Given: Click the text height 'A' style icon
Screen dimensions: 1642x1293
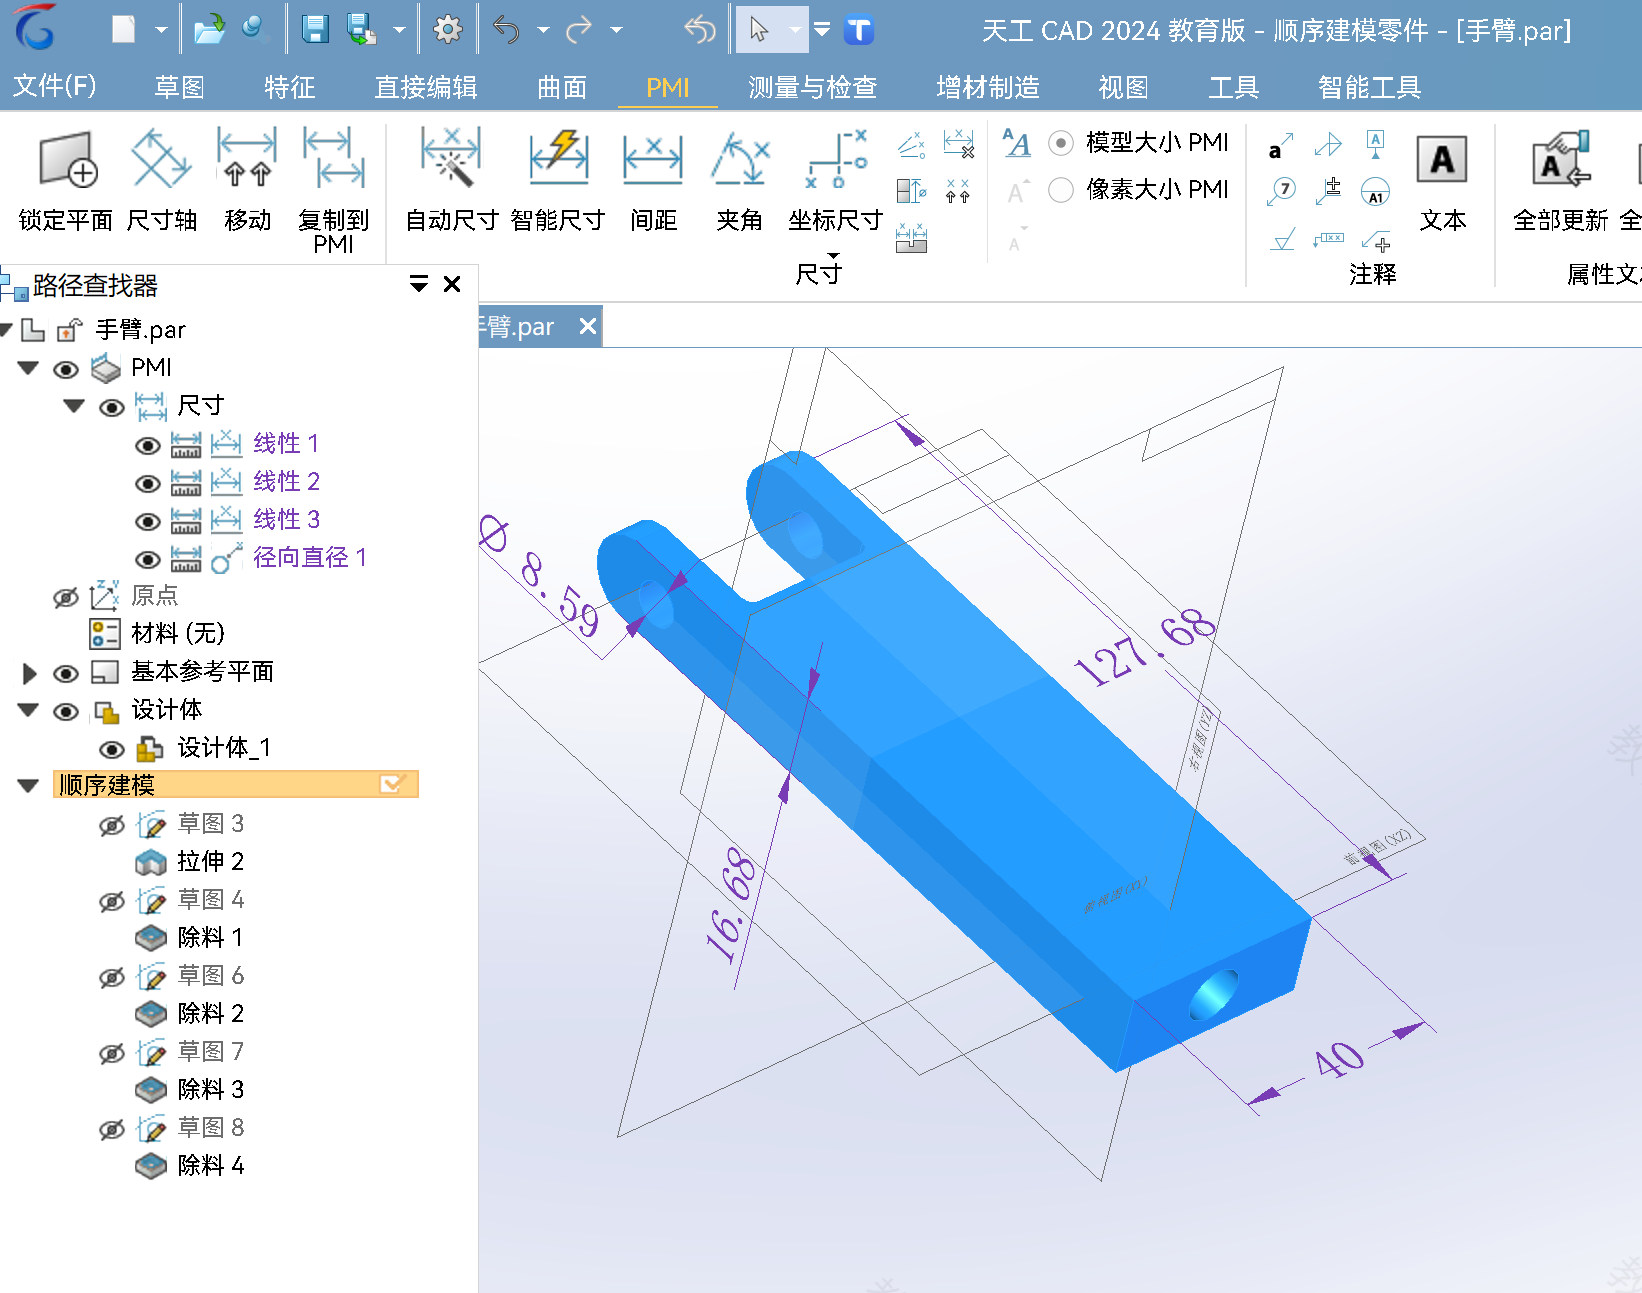Looking at the screenshot, I should pos(1016,143).
